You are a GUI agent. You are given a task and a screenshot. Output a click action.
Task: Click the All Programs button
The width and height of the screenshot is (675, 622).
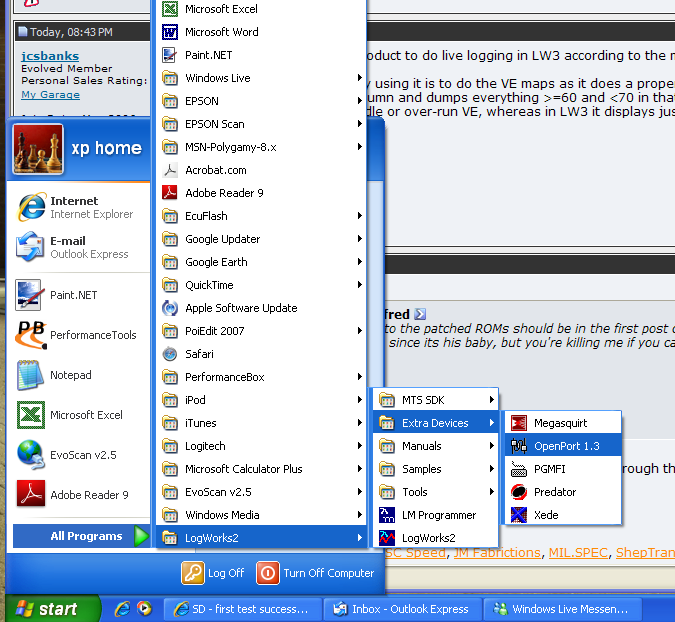(81, 536)
